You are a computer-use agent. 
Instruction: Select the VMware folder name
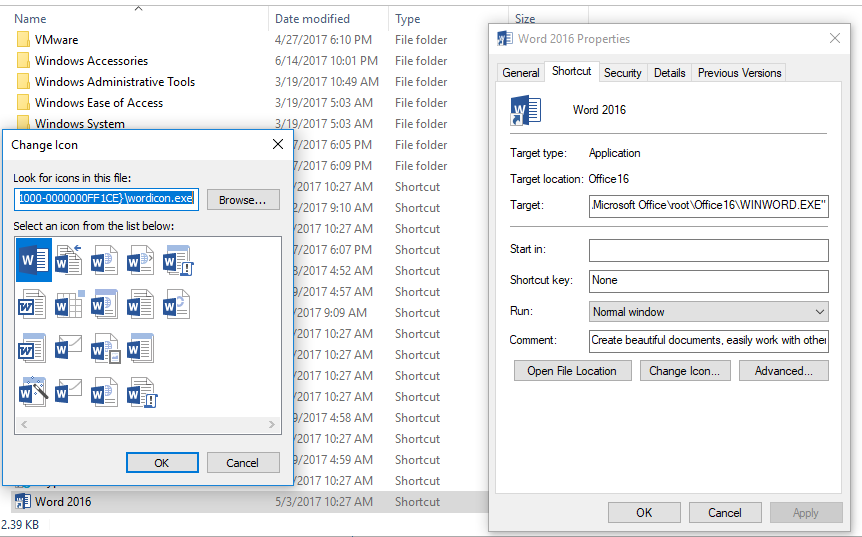(56, 40)
